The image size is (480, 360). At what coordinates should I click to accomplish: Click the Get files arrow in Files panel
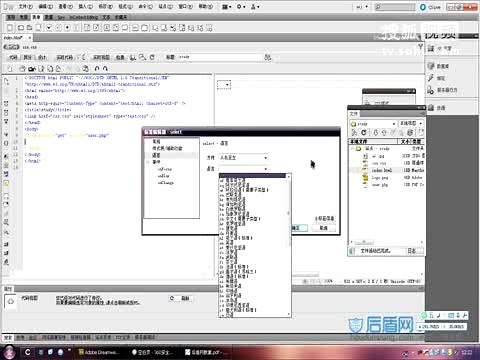coord(376,132)
